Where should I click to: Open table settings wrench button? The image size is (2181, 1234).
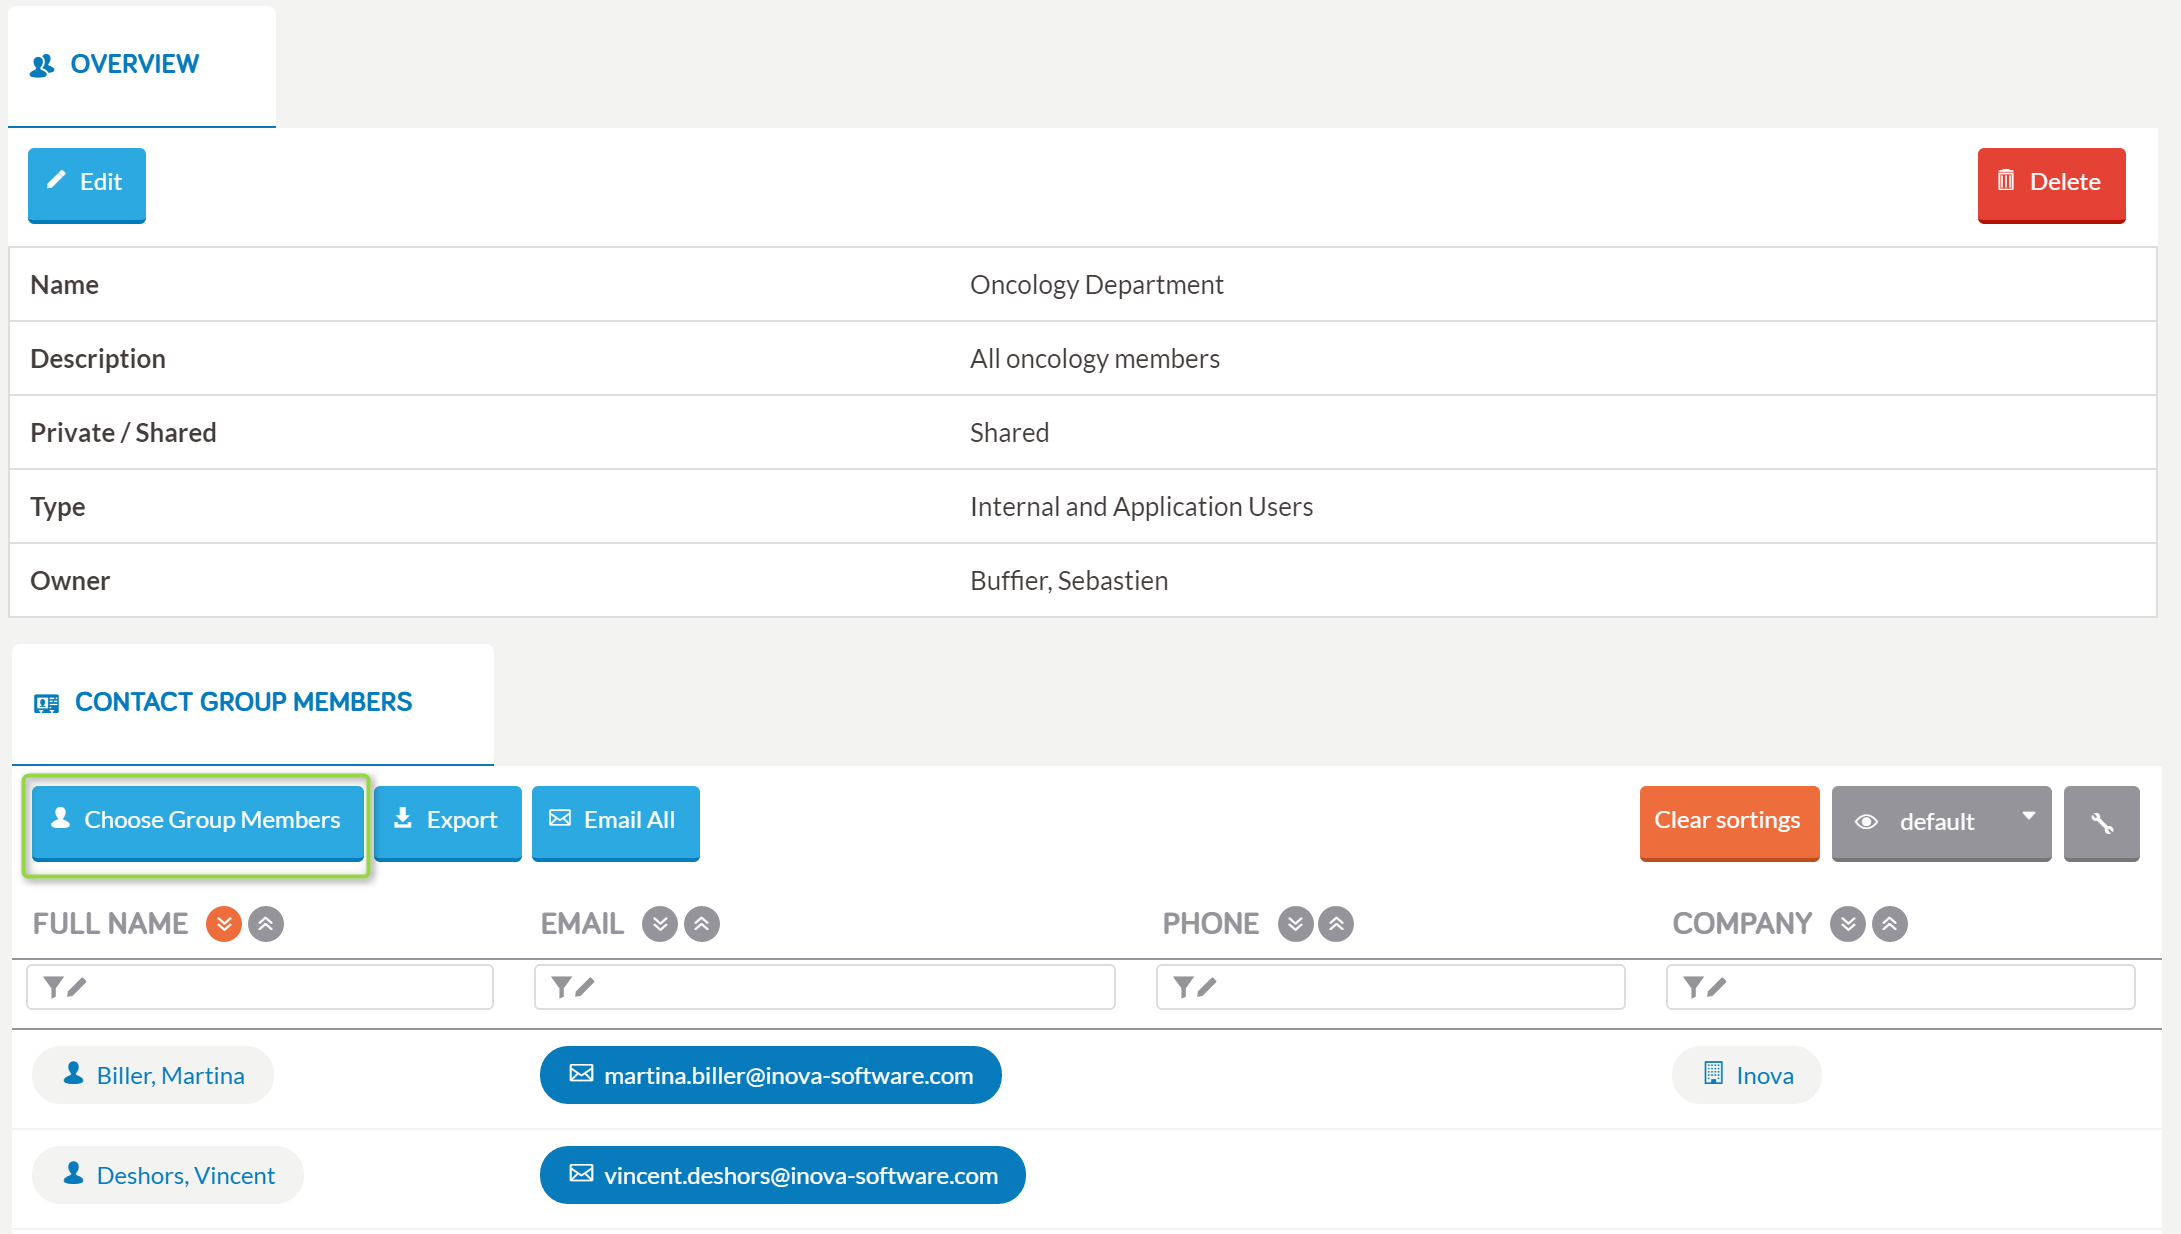(x=2102, y=822)
